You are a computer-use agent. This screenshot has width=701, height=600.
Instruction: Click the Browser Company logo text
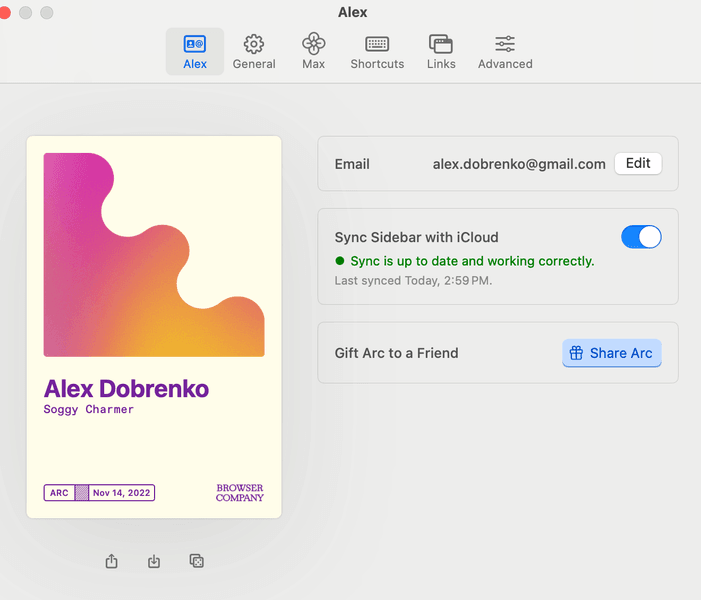pyautogui.click(x=240, y=493)
